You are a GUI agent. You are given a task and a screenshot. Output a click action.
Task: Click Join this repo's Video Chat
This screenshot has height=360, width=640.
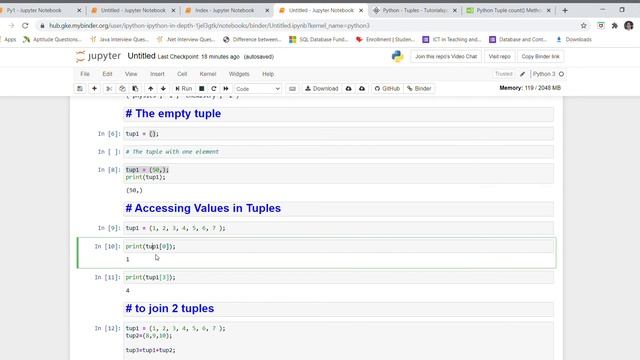click(446, 56)
